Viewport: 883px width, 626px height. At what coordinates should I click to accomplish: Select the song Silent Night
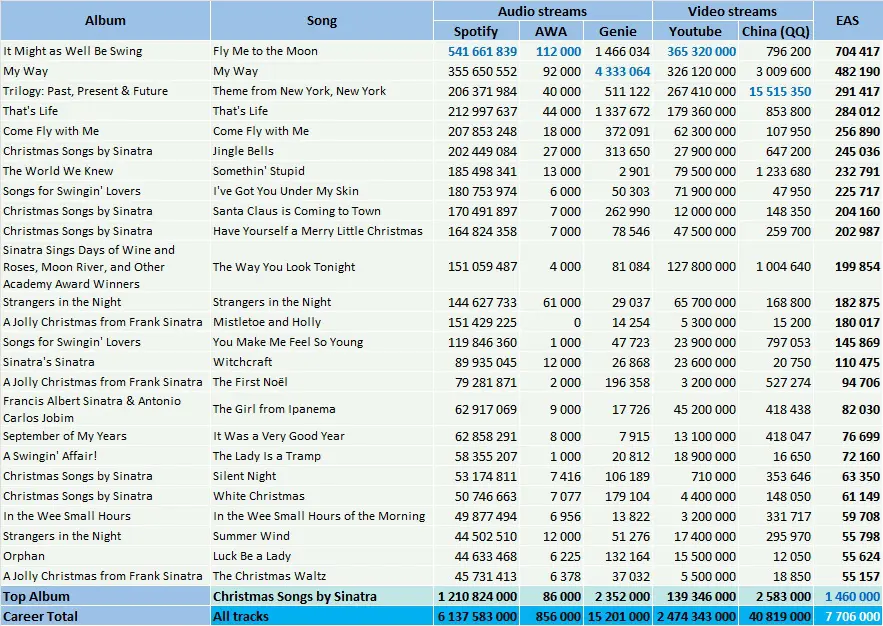[x=244, y=476]
